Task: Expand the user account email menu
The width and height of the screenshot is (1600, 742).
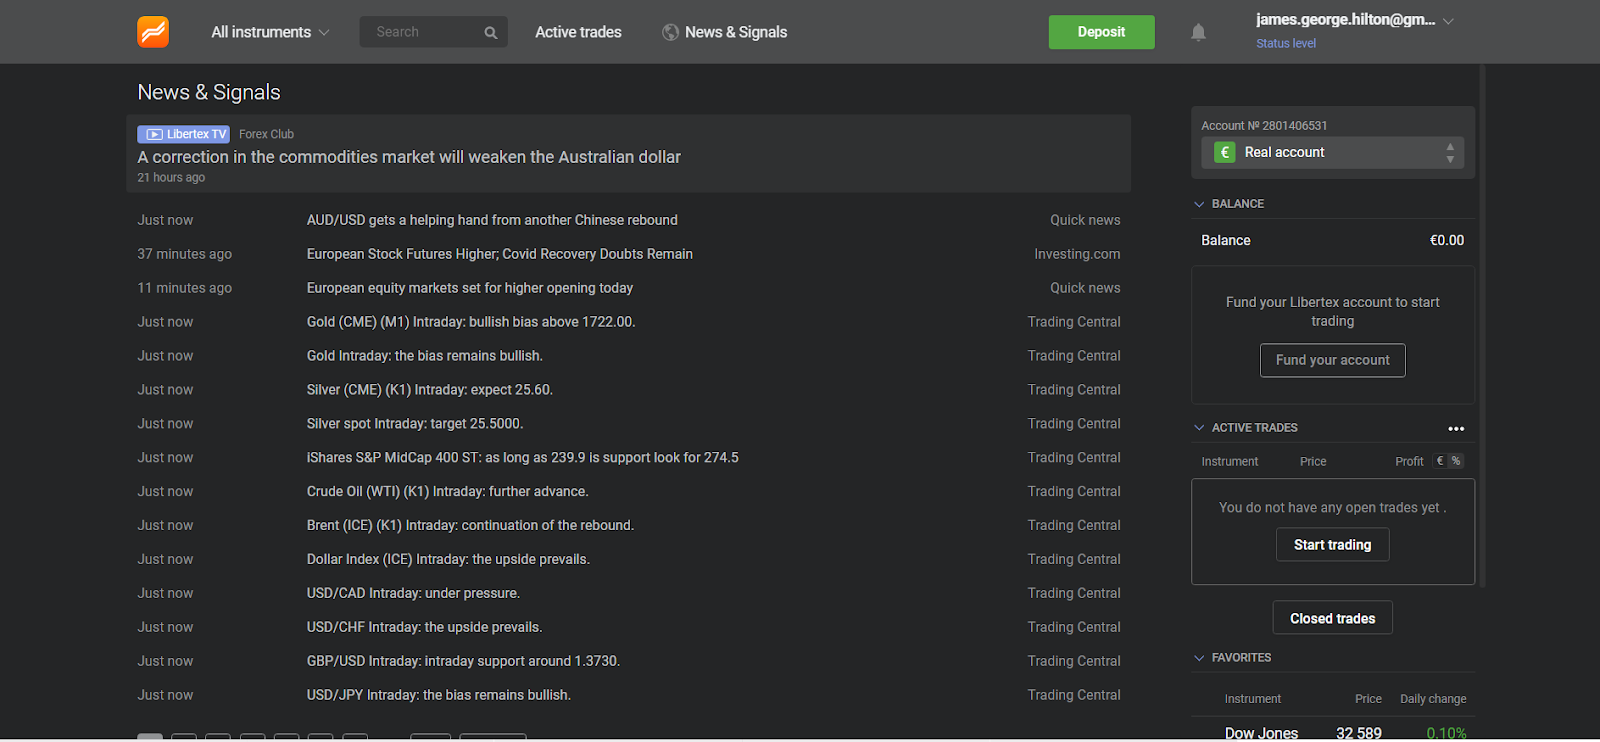Action: coord(1448,21)
